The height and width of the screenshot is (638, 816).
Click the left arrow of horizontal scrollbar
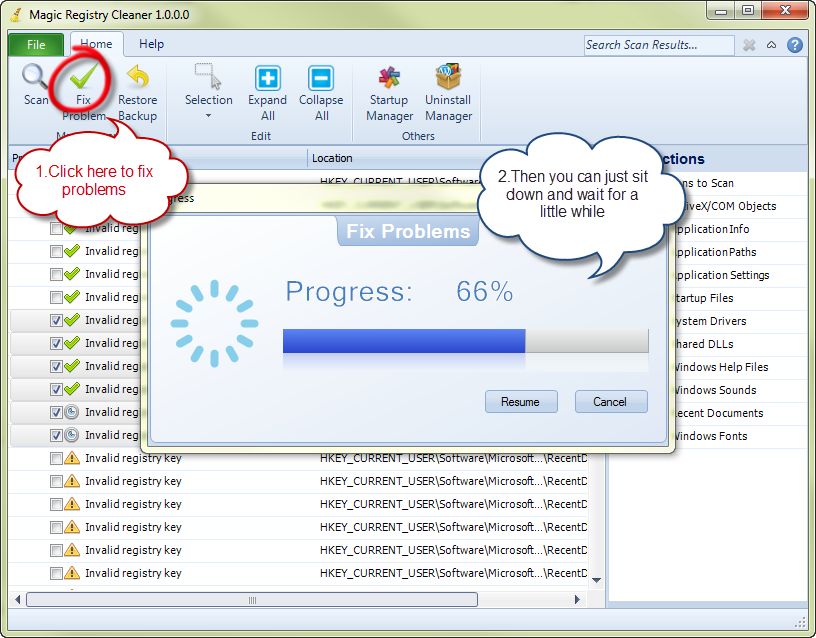click(x=17, y=599)
